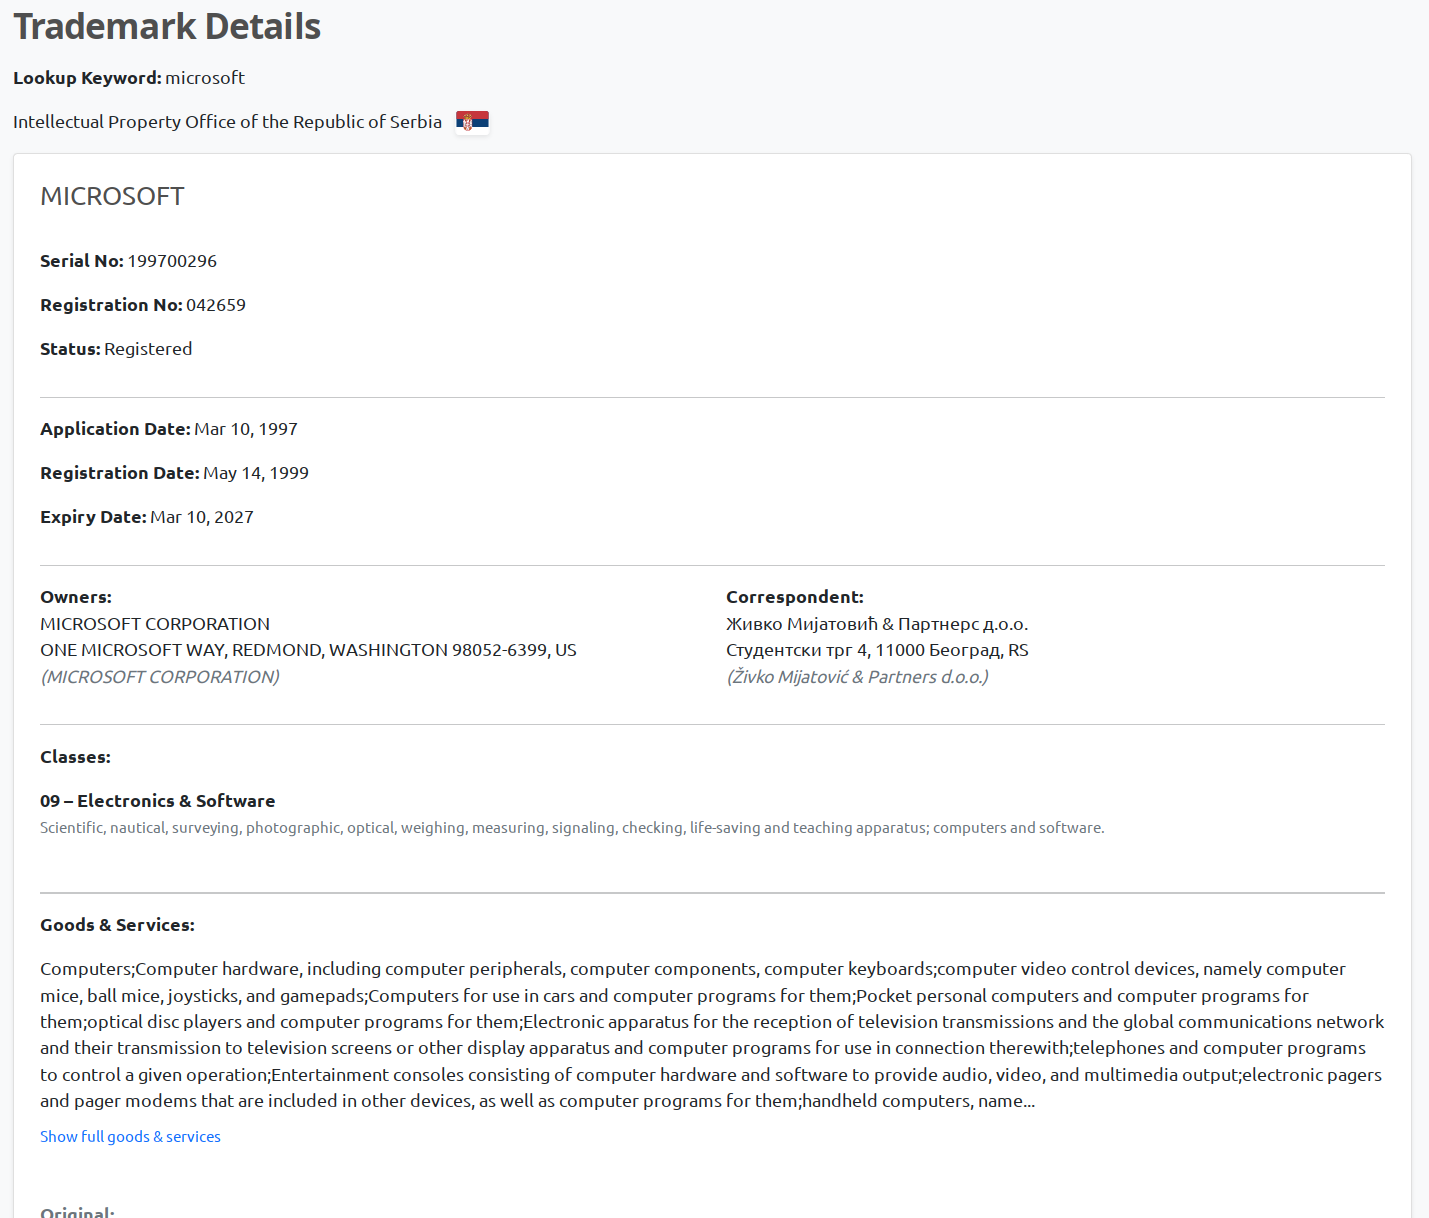Click registration date May 14, 1999
This screenshot has width=1429, height=1218.
(256, 473)
